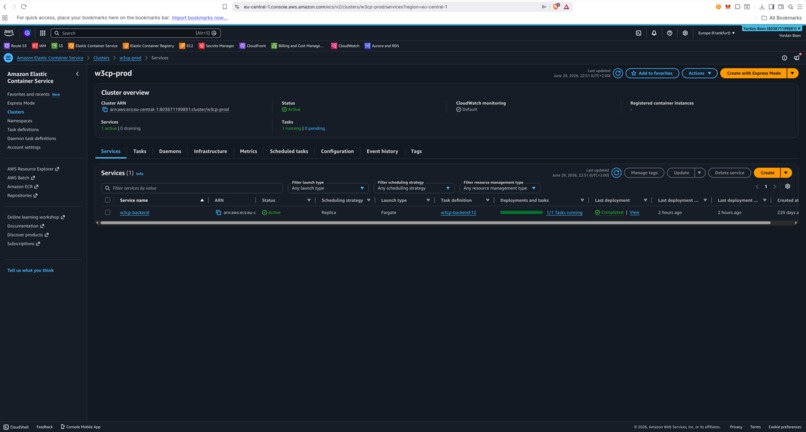806x432 pixels.
Task: Switch to the Metrics tab
Action: point(248,152)
